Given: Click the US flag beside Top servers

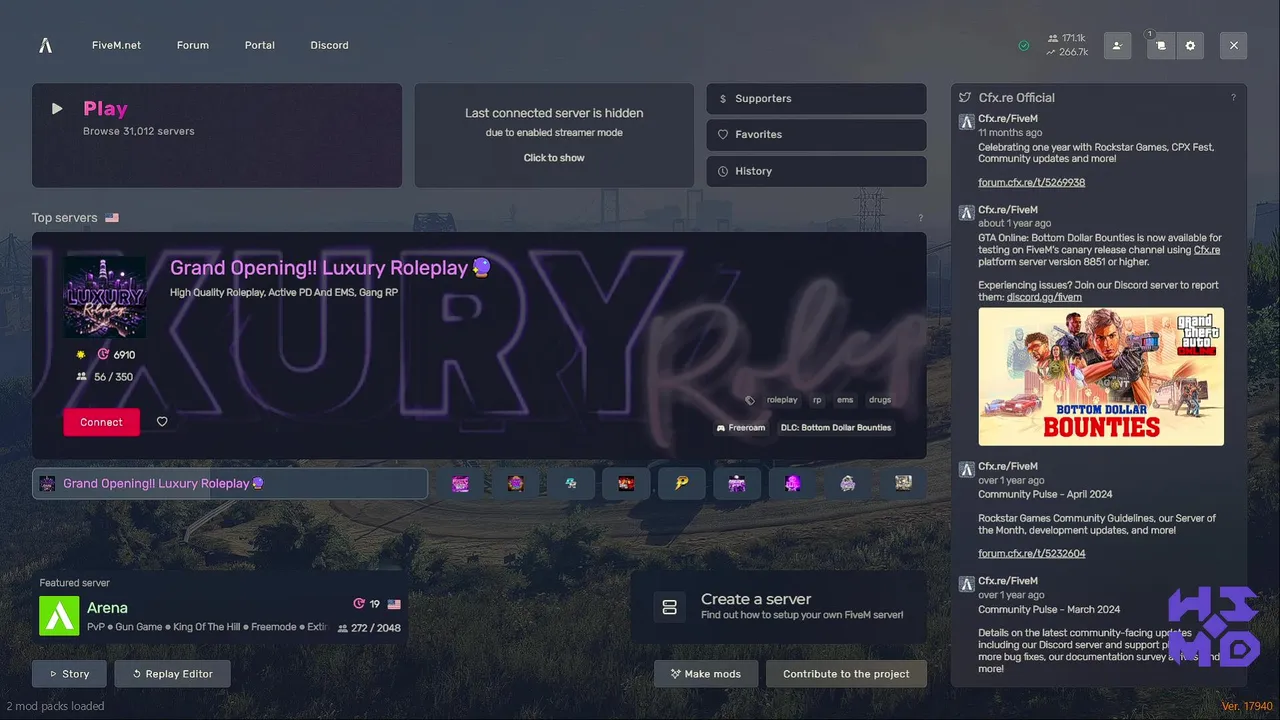Looking at the screenshot, I should pos(112,217).
